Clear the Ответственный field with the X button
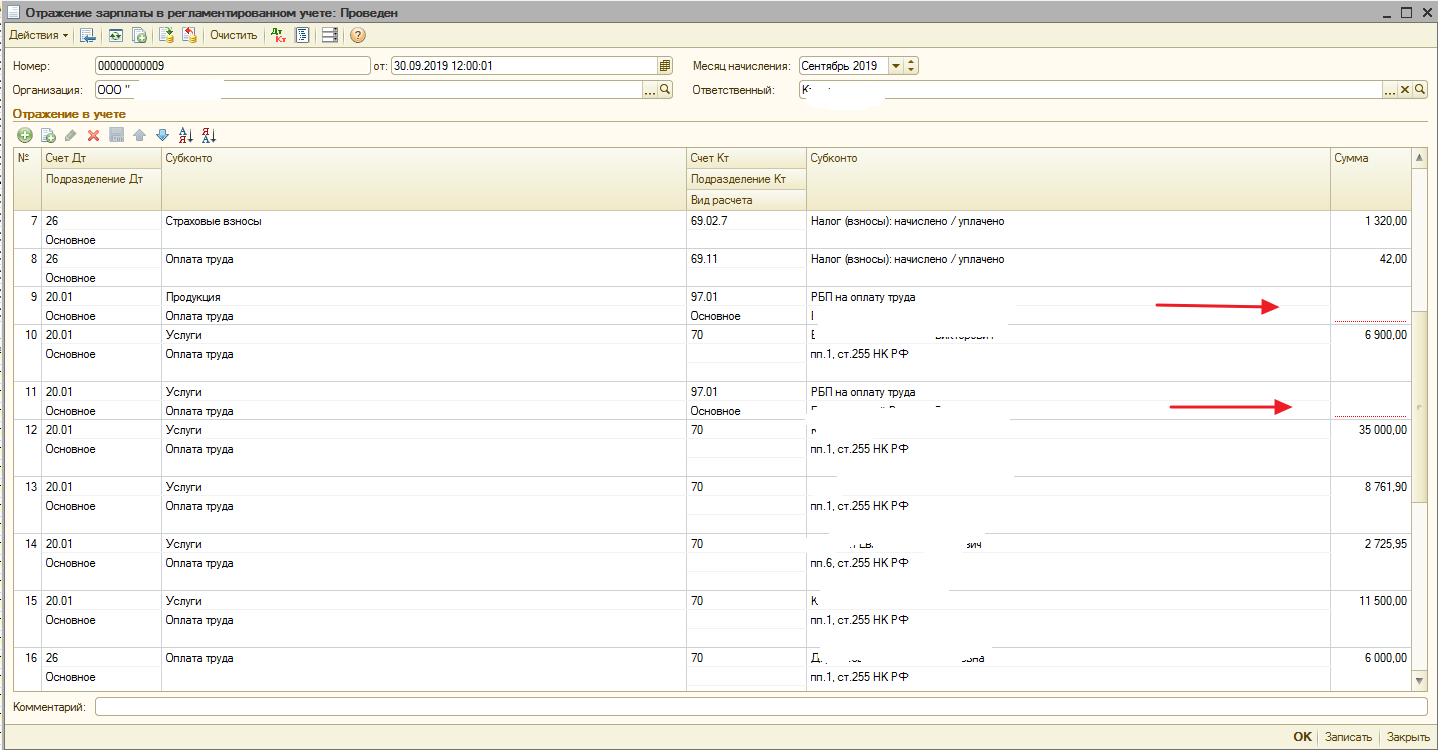Screen dimensions: 1438x750 pos(1404,90)
